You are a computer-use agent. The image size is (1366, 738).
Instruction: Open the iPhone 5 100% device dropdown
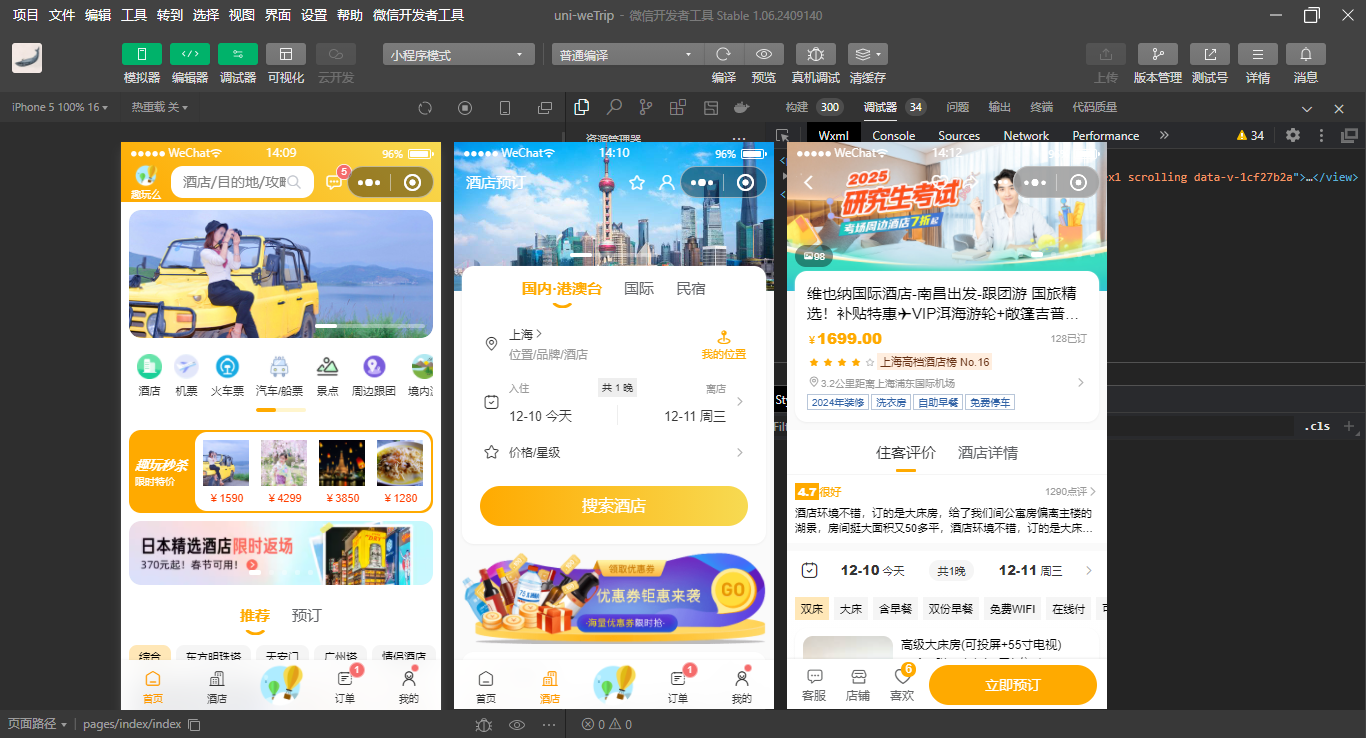pos(60,107)
